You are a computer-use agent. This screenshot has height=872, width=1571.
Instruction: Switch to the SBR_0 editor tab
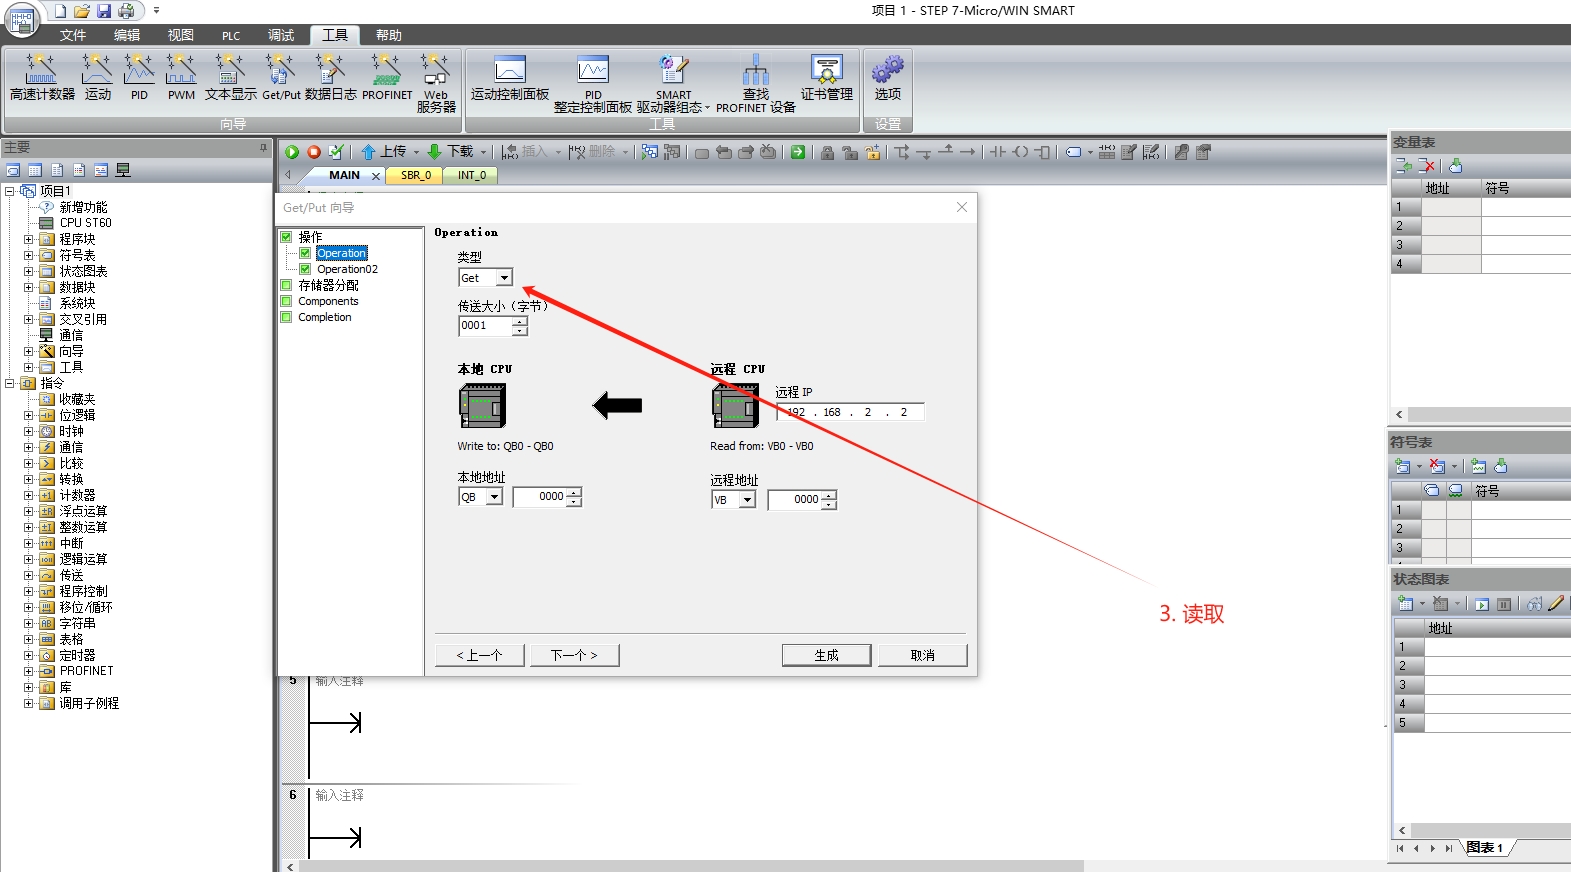416,175
